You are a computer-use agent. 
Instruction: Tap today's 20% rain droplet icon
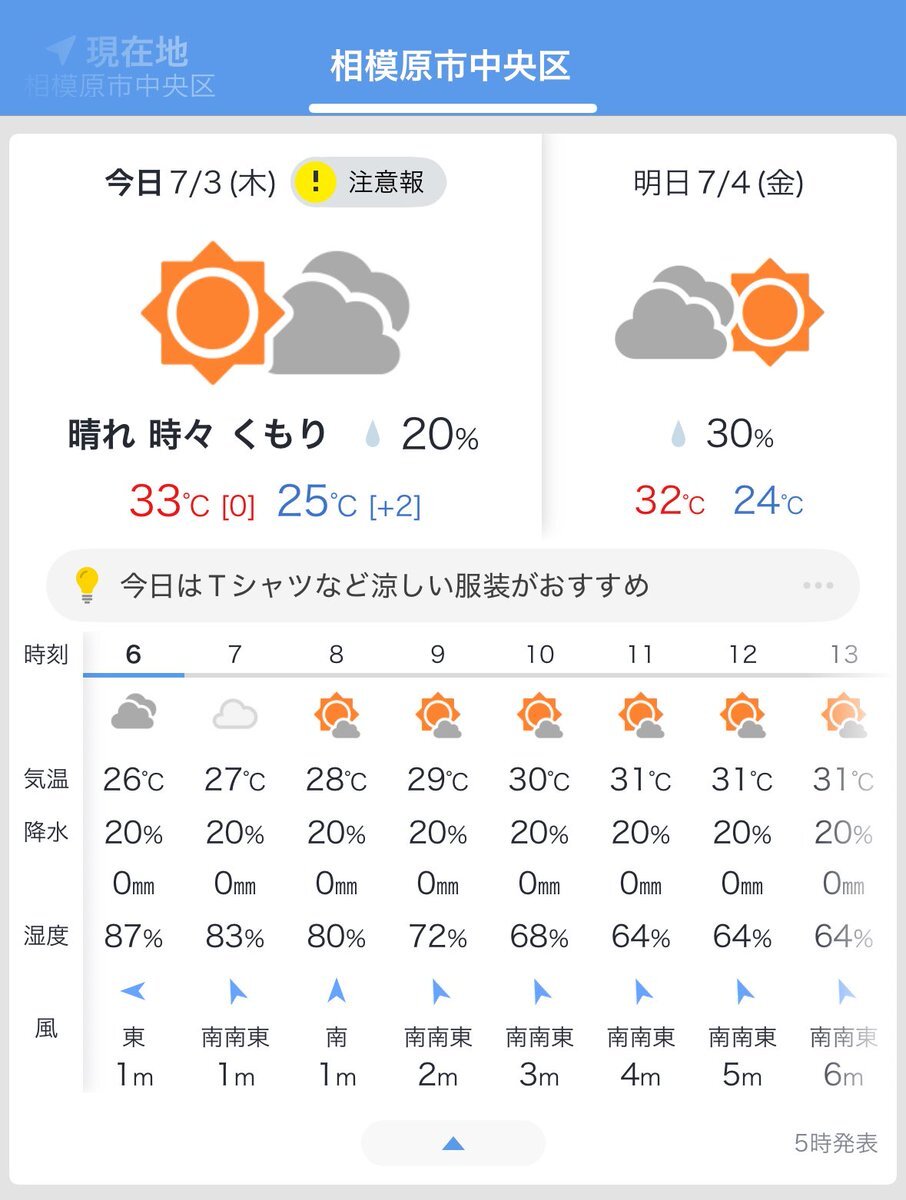(x=373, y=435)
